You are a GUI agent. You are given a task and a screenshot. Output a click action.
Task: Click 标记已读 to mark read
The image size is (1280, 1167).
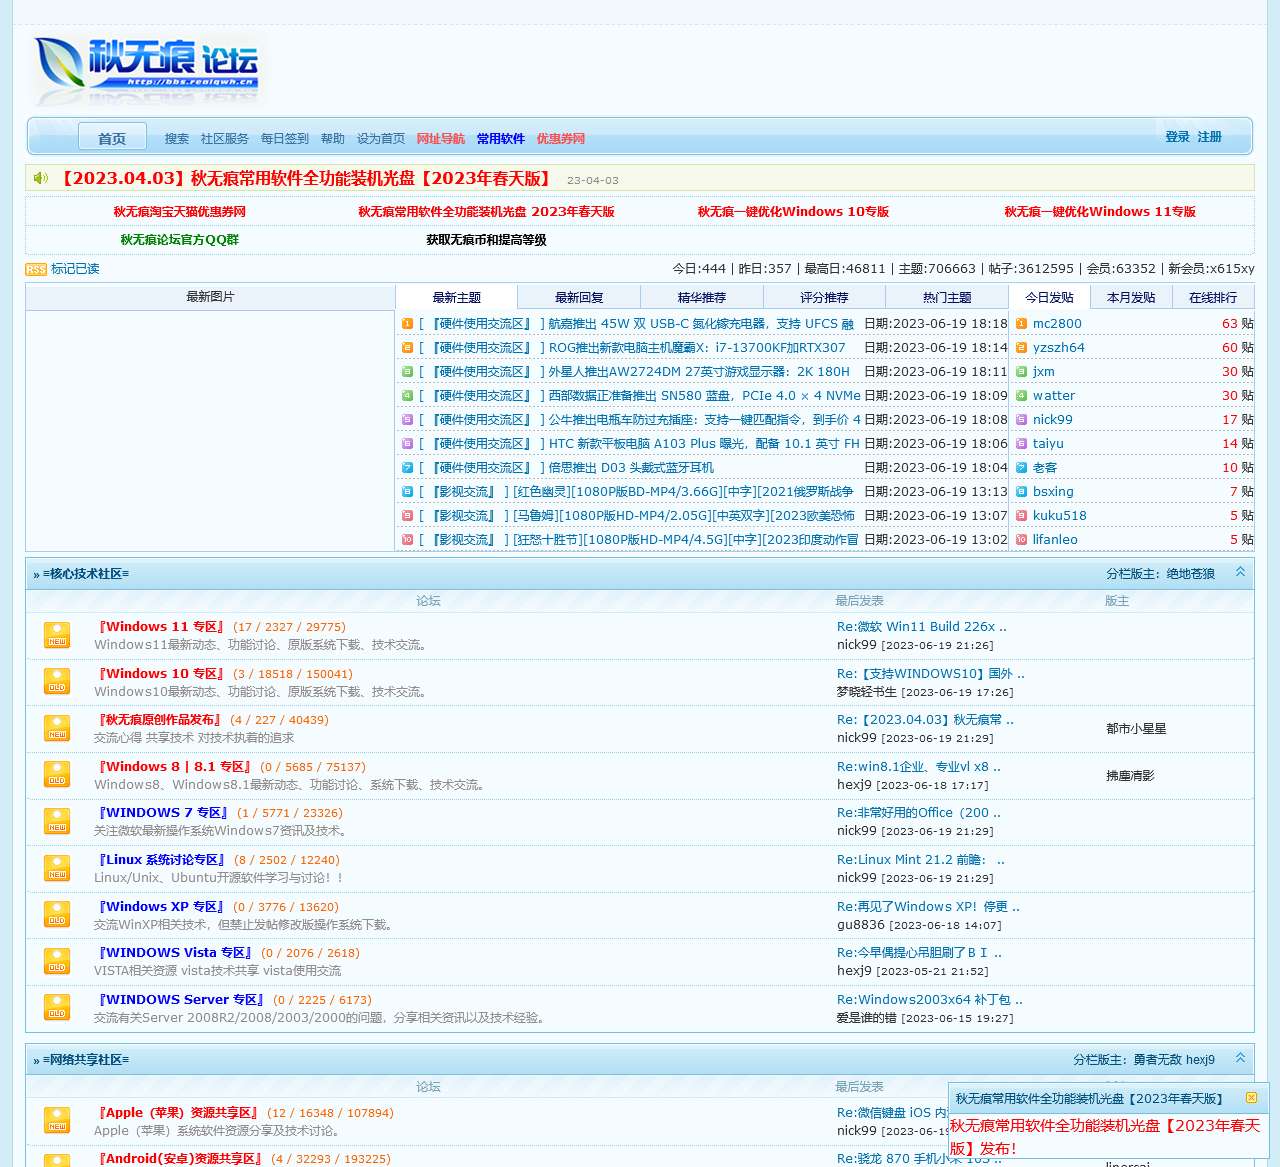click(75, 269)
